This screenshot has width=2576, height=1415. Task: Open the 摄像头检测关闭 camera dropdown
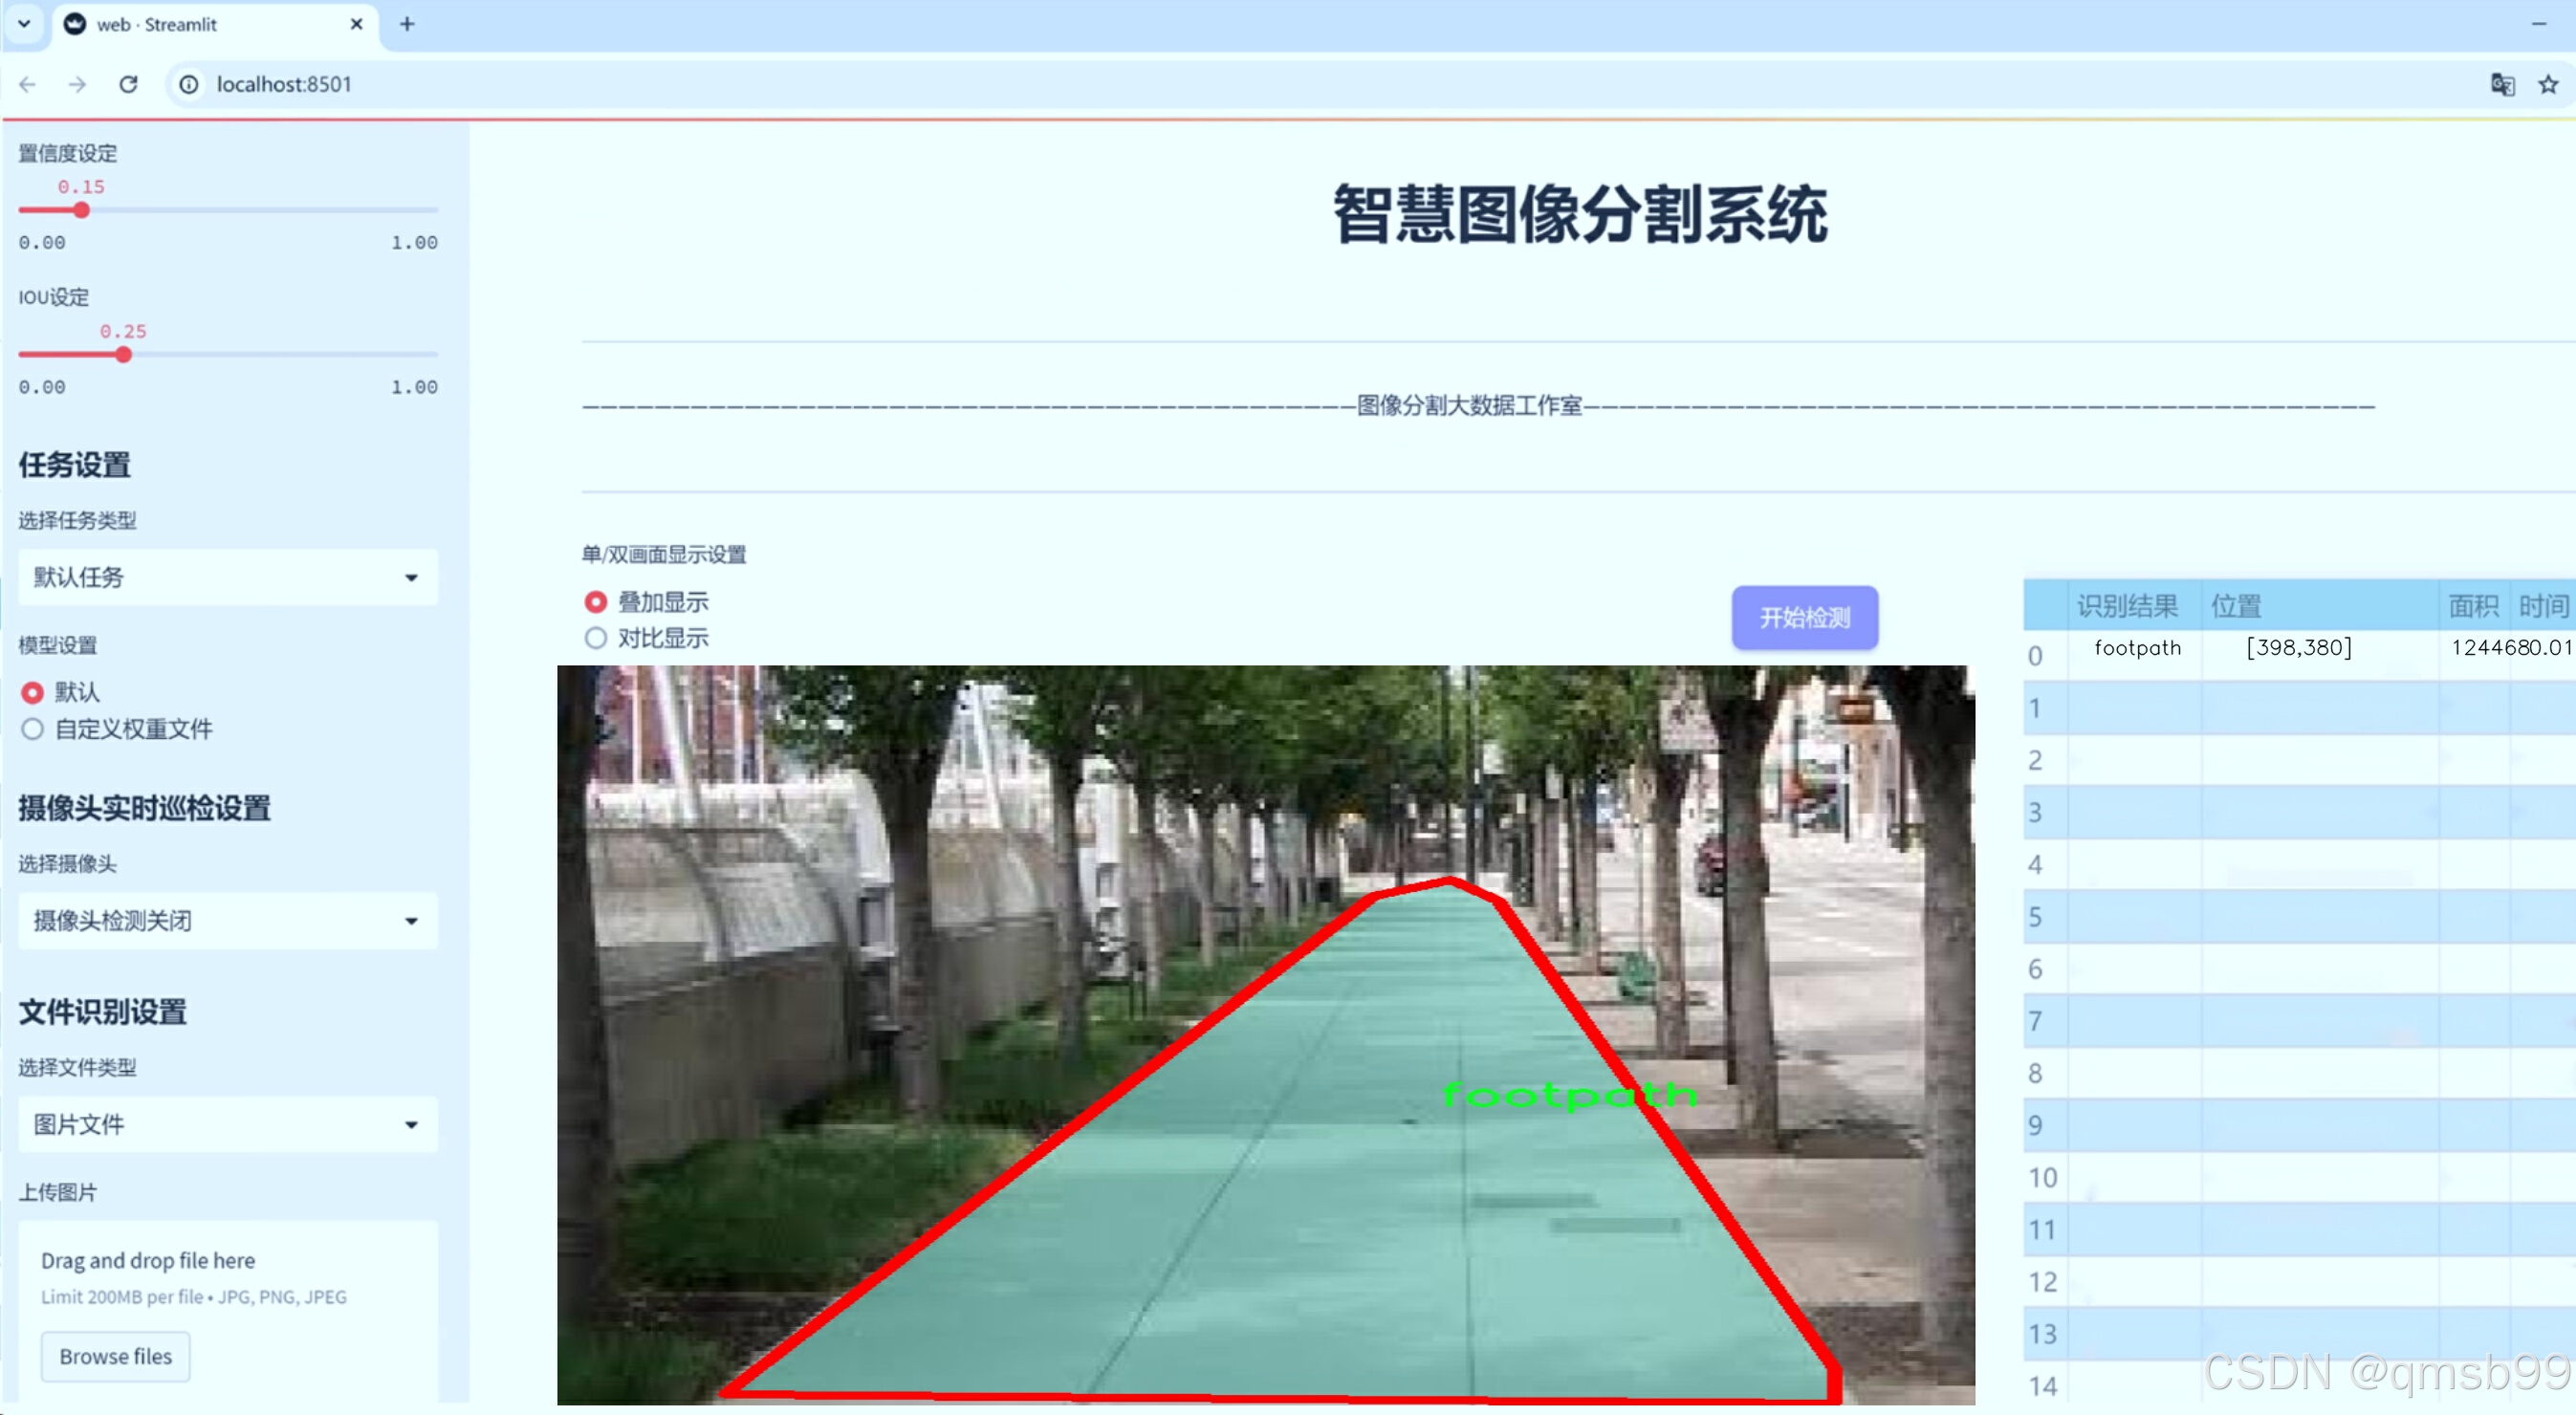pos(228,920)
